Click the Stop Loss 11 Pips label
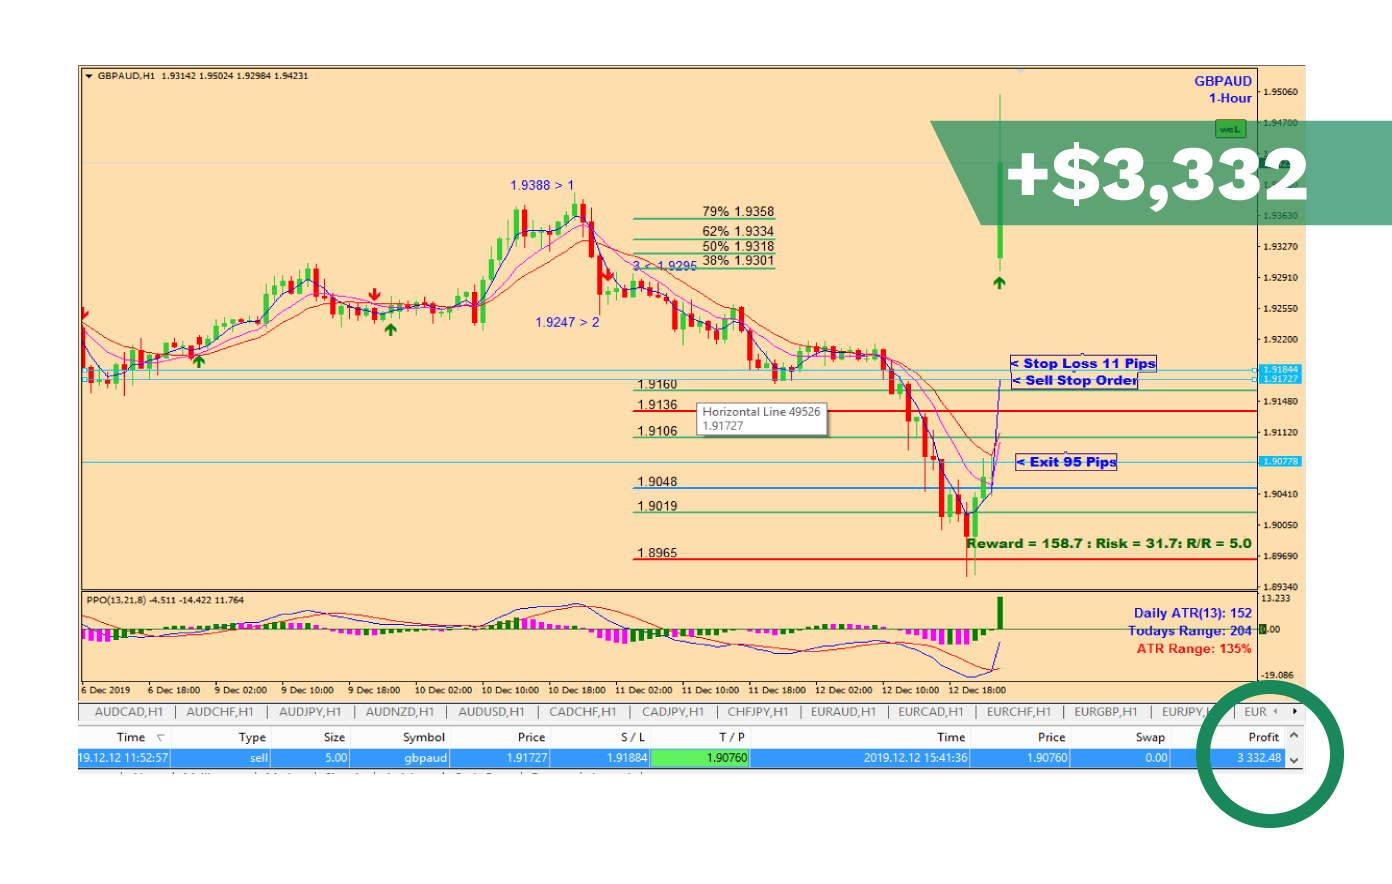The width and height of the screenshot is (1392, 884). tap(1084, 364)
